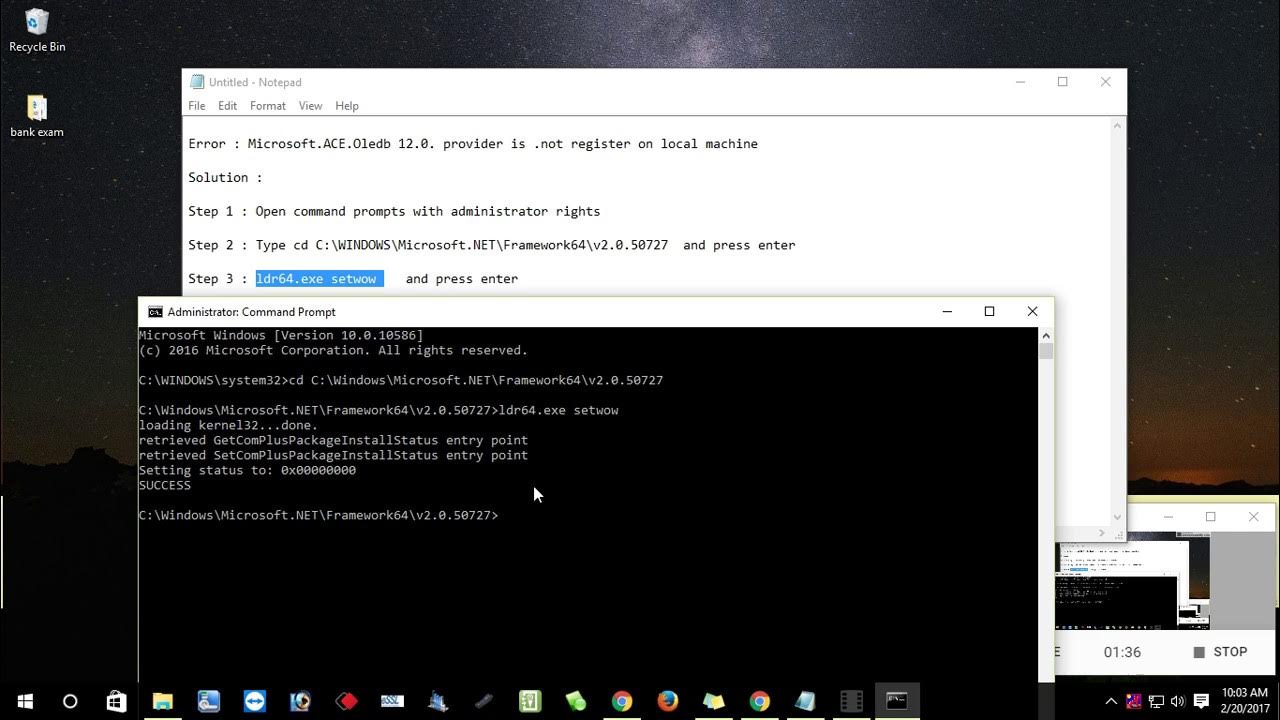Viewport: 1280px width, 720px height.
Task: Click 'Setting status to: 0x00000000' line
Action: (247, 470)
